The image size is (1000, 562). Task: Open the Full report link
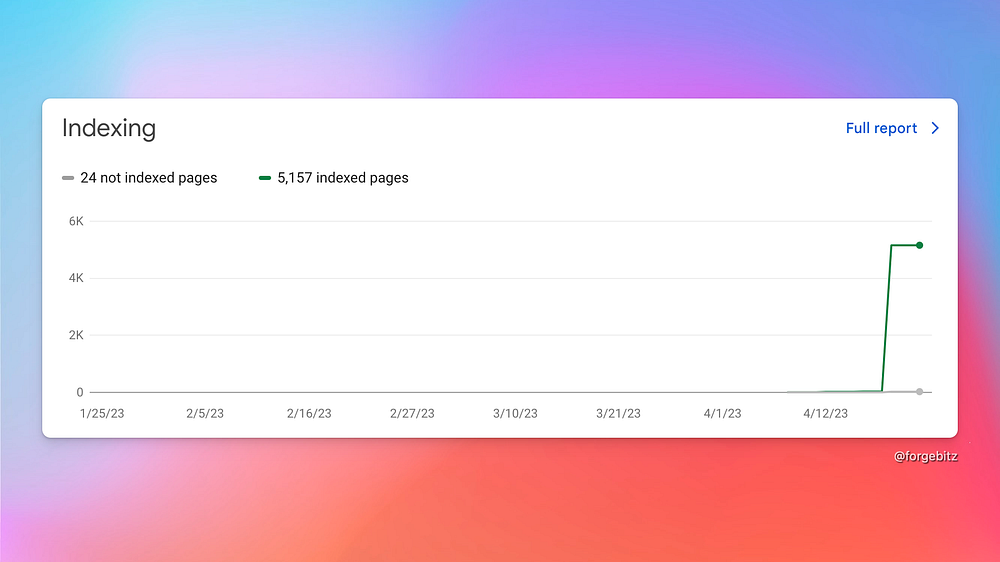(x=881, y=128)
